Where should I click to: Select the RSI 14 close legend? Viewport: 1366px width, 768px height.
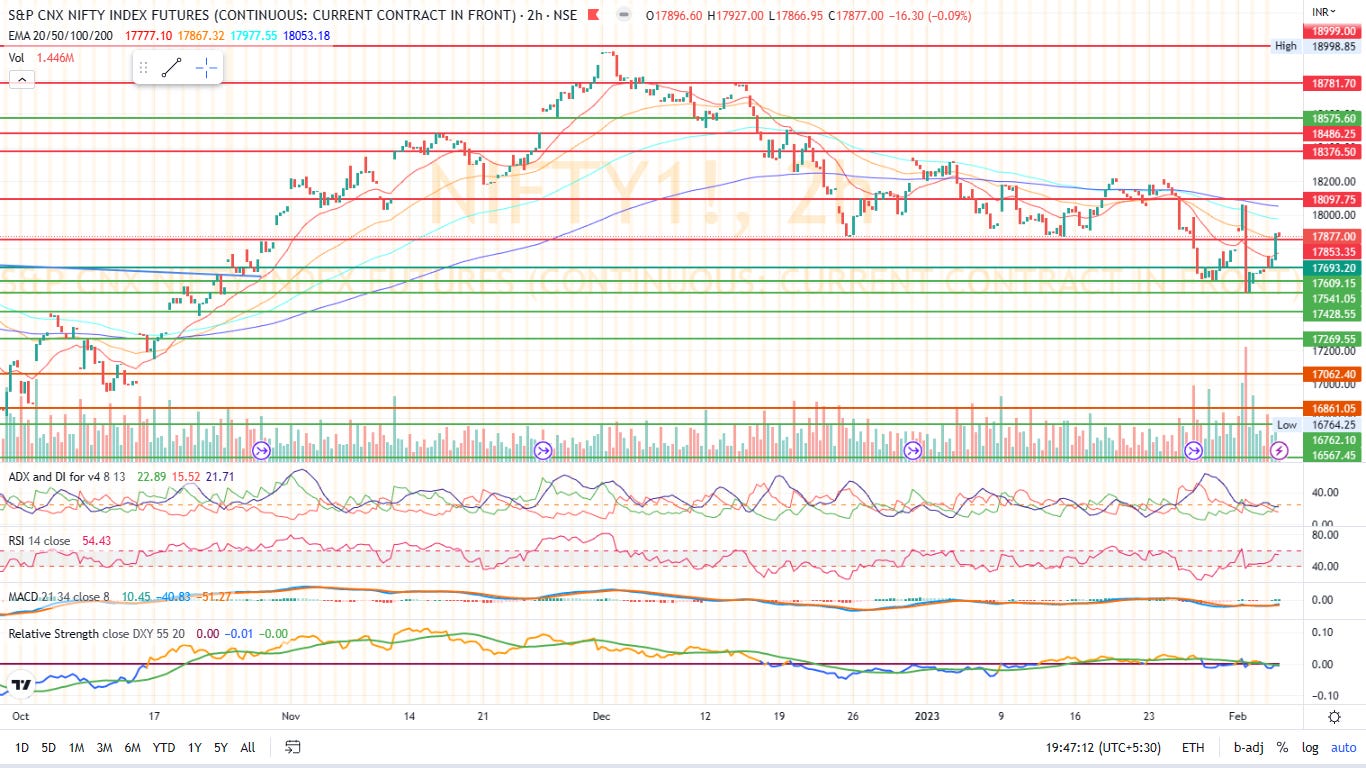click(39, 541)
